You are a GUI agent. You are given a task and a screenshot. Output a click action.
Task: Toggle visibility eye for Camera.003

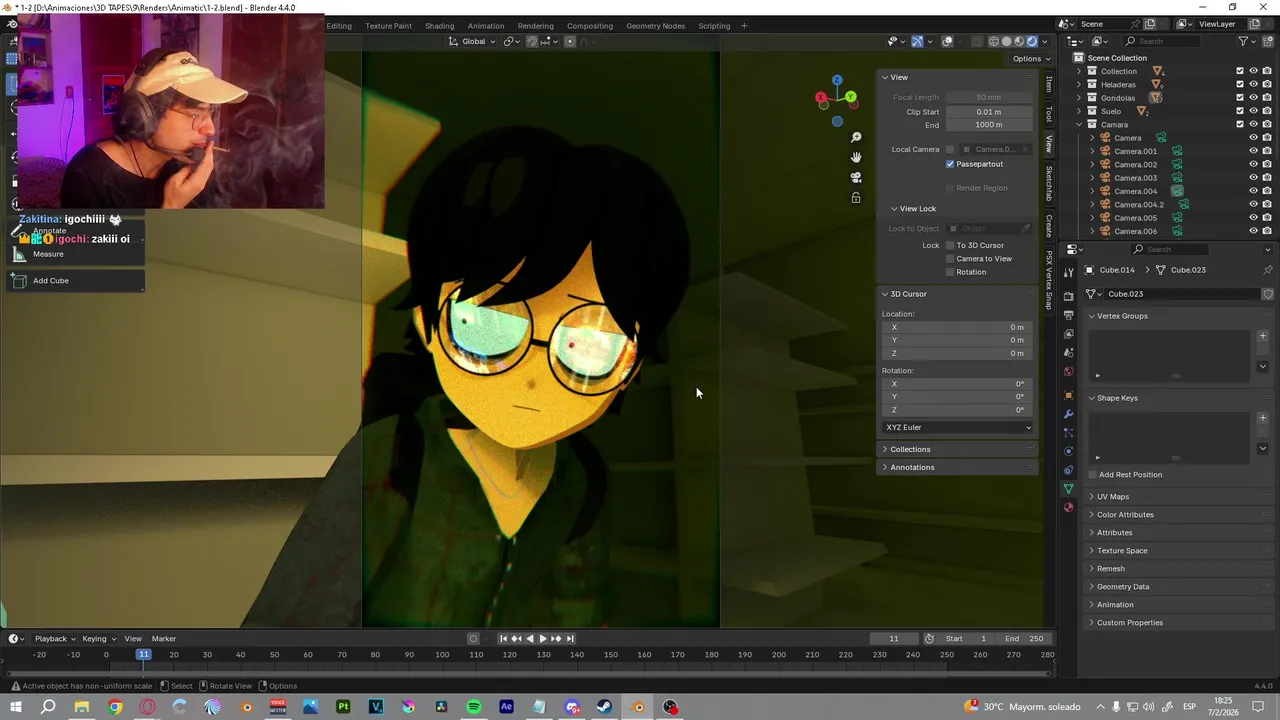1253,178
